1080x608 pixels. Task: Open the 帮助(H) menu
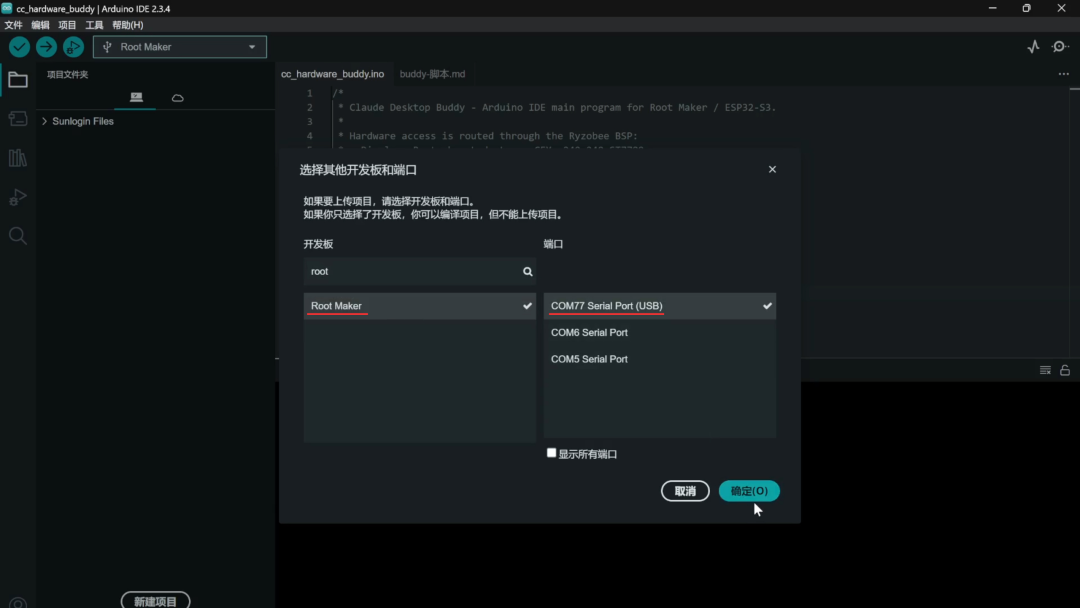pos(127,25)
